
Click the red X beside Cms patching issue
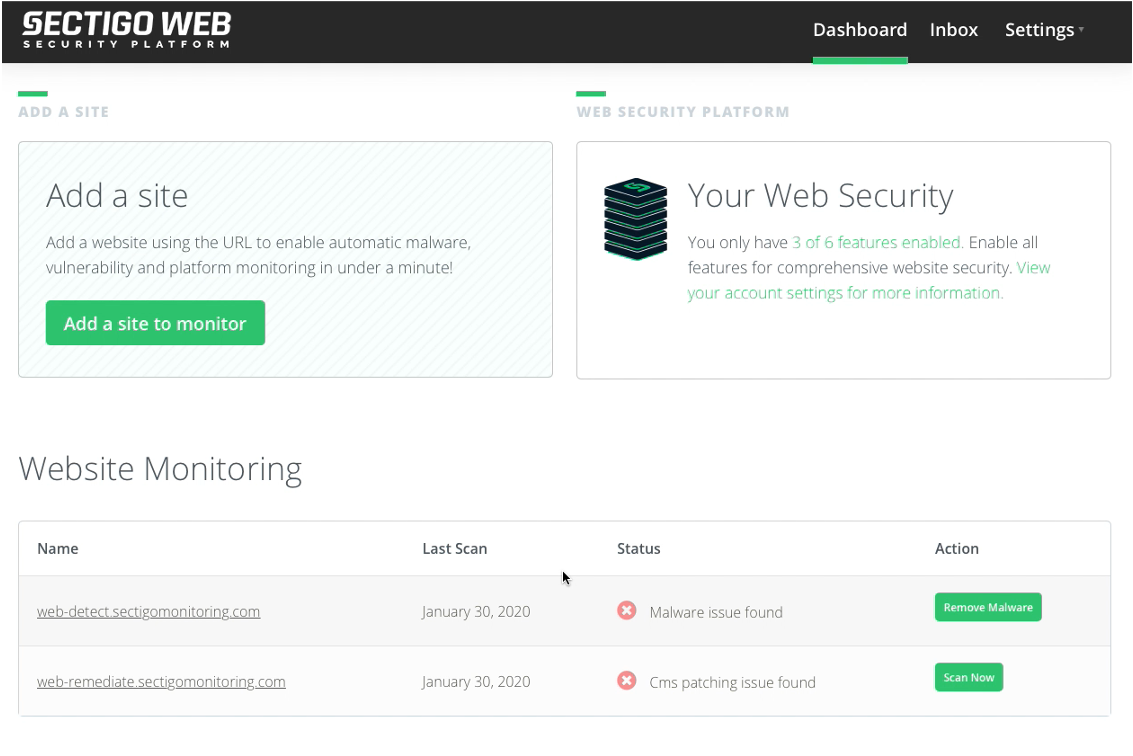627,682
